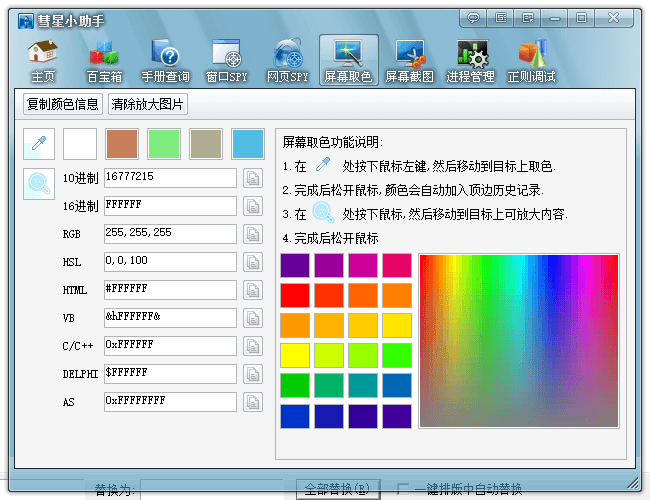Image resolution: width=650 pixels, height=500 pixels.
Task: Click 清除放大图片 button
Action: 148,104
